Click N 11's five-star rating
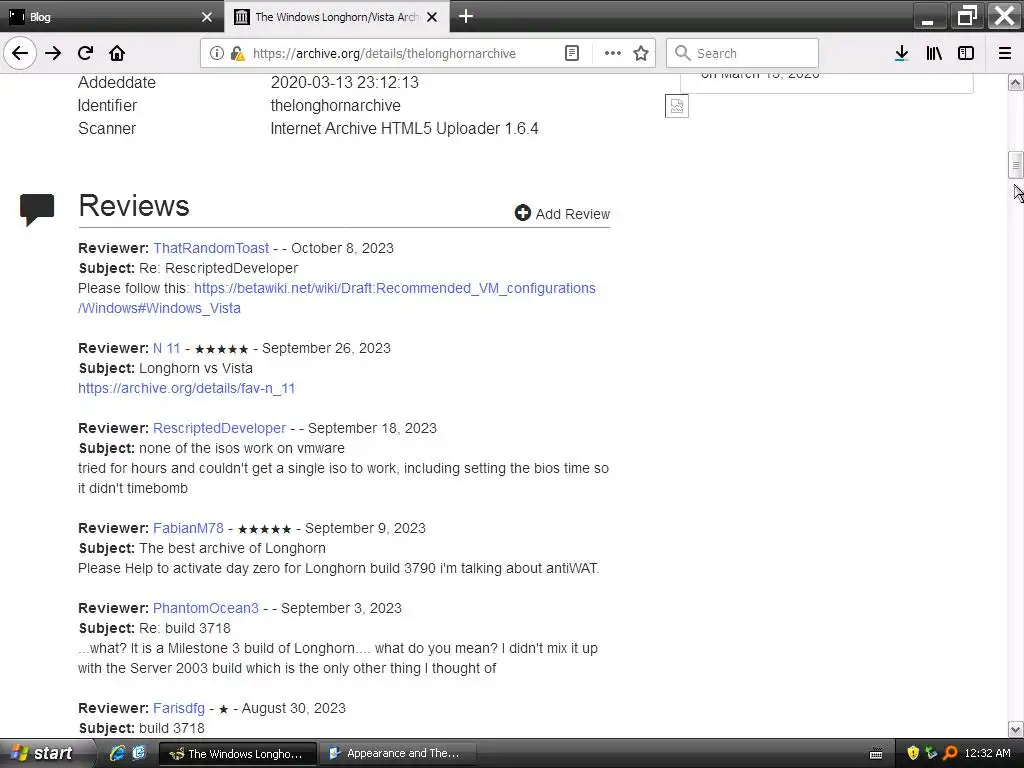This screenshot has height=768, width=1024. click(x=221, y=349)
